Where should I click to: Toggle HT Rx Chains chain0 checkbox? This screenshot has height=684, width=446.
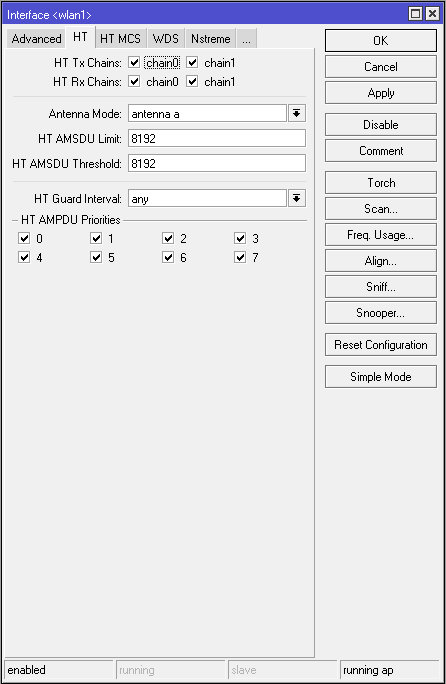pyautogui.click(x=134, y=82)
